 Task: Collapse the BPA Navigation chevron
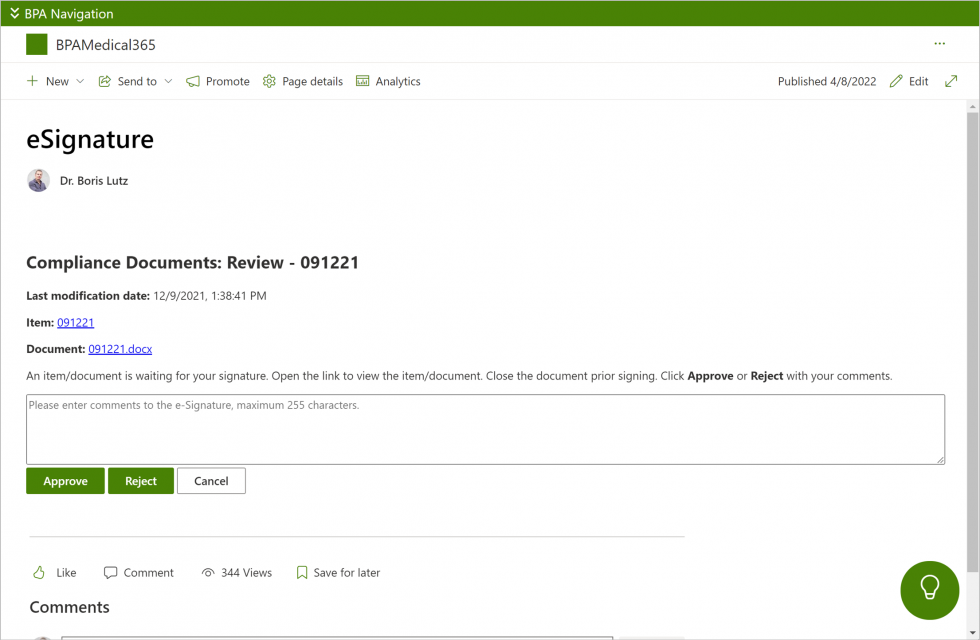12,13
